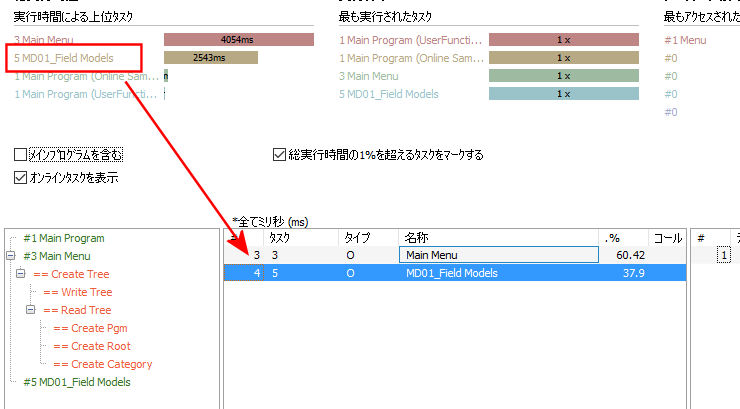Viewport: 740px width, 409px height.
Task: Select #5 MD01_Field Models tree item
Action: click(x=77, y=382)
